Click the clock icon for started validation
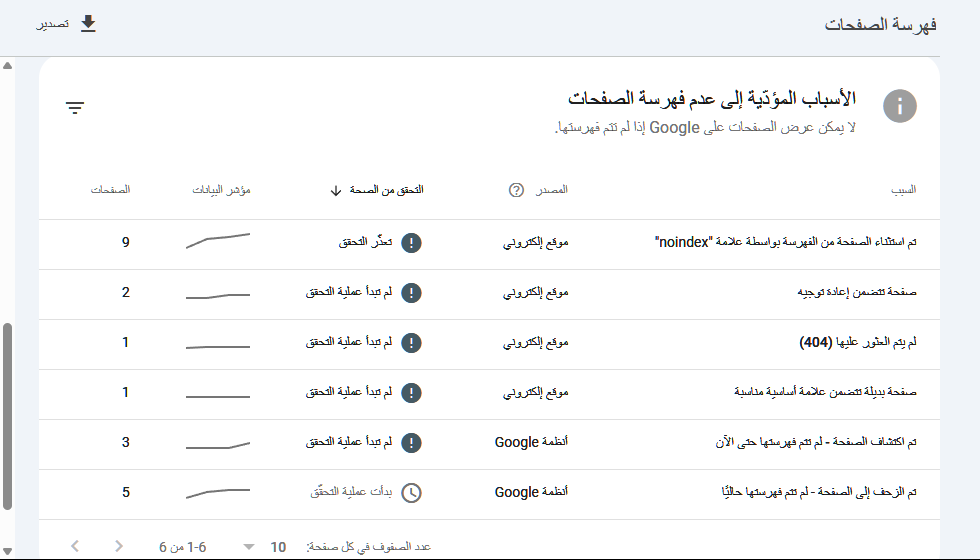Viewport: 980px width, 560px height. point(411,492)
